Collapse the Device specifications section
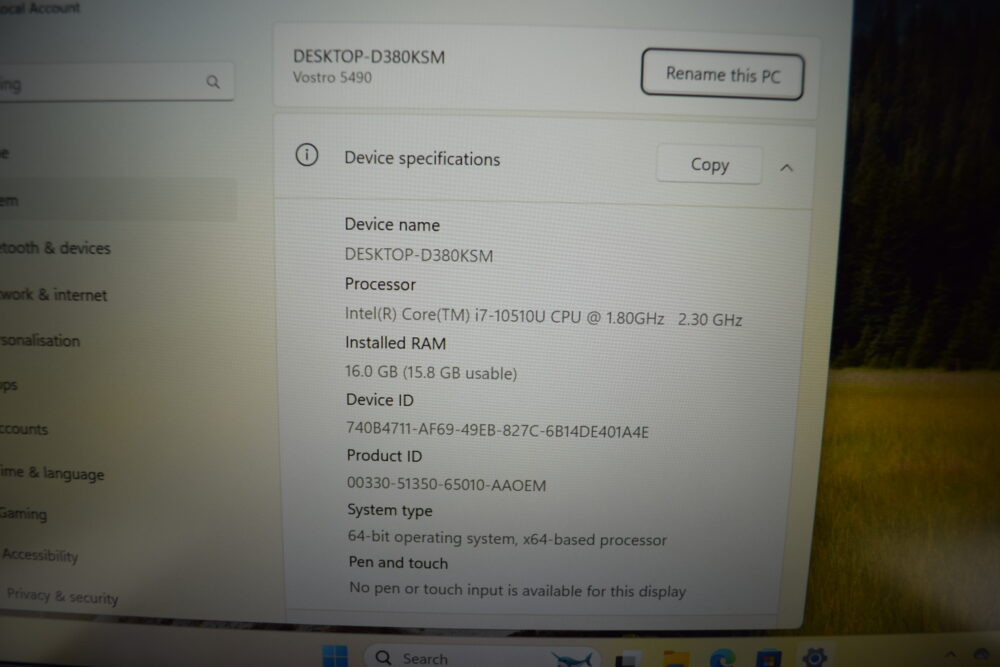 (x=786, y=168)
